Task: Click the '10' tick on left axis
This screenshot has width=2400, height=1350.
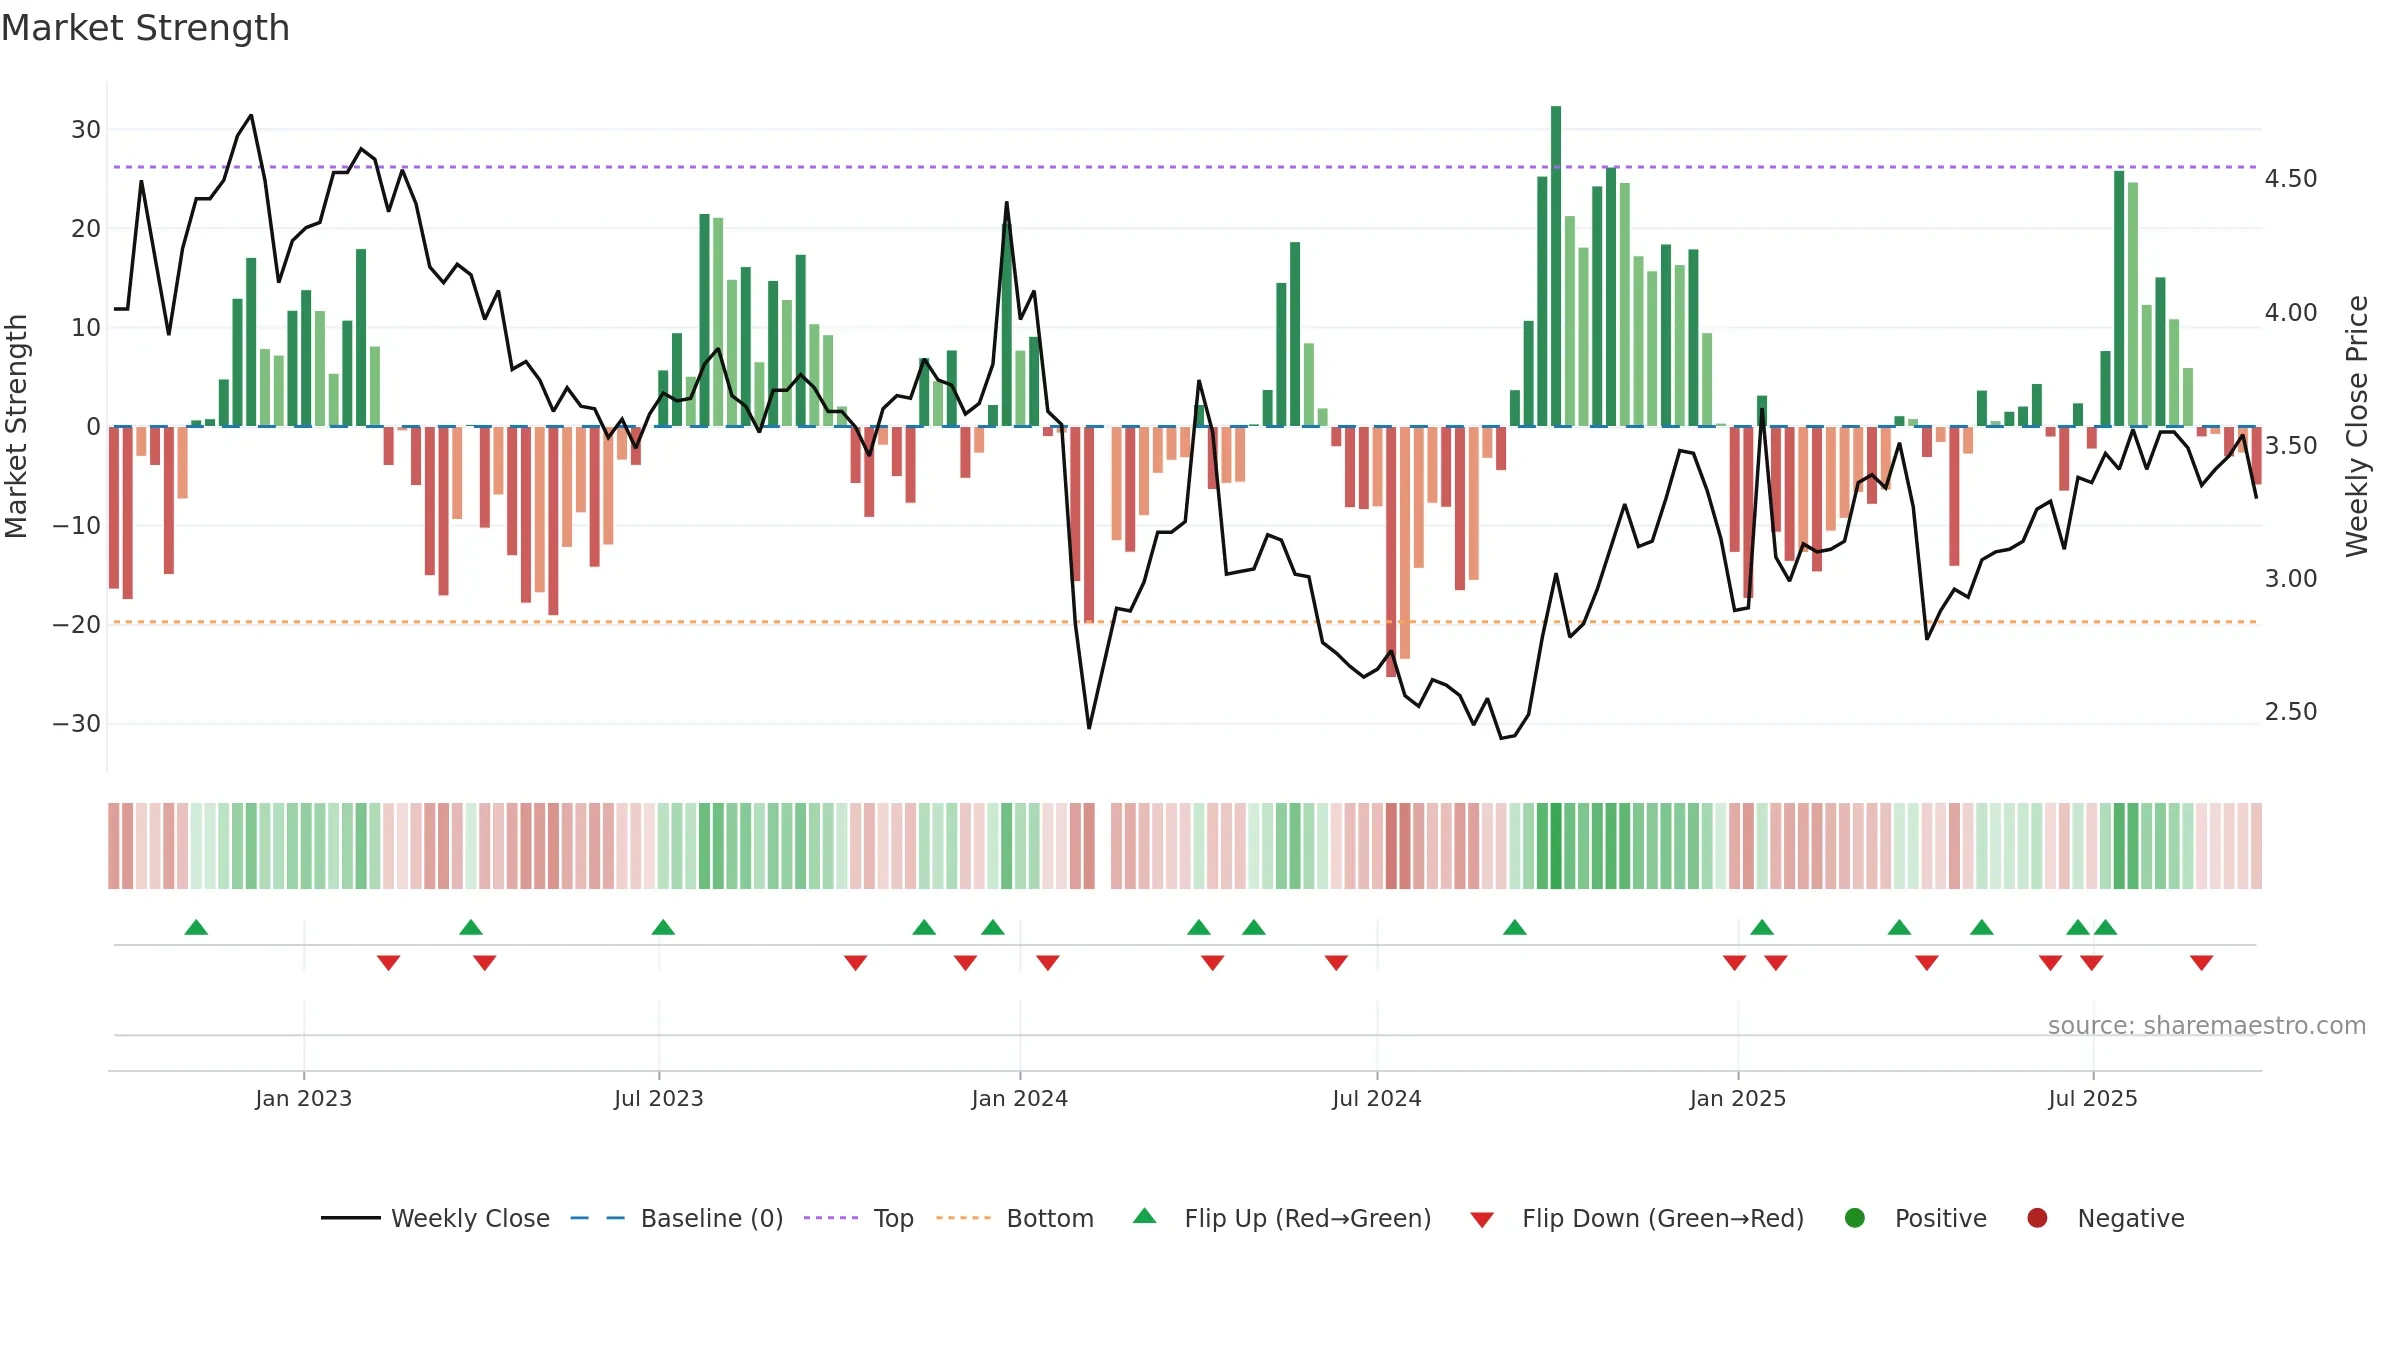Action: point(86,327)
